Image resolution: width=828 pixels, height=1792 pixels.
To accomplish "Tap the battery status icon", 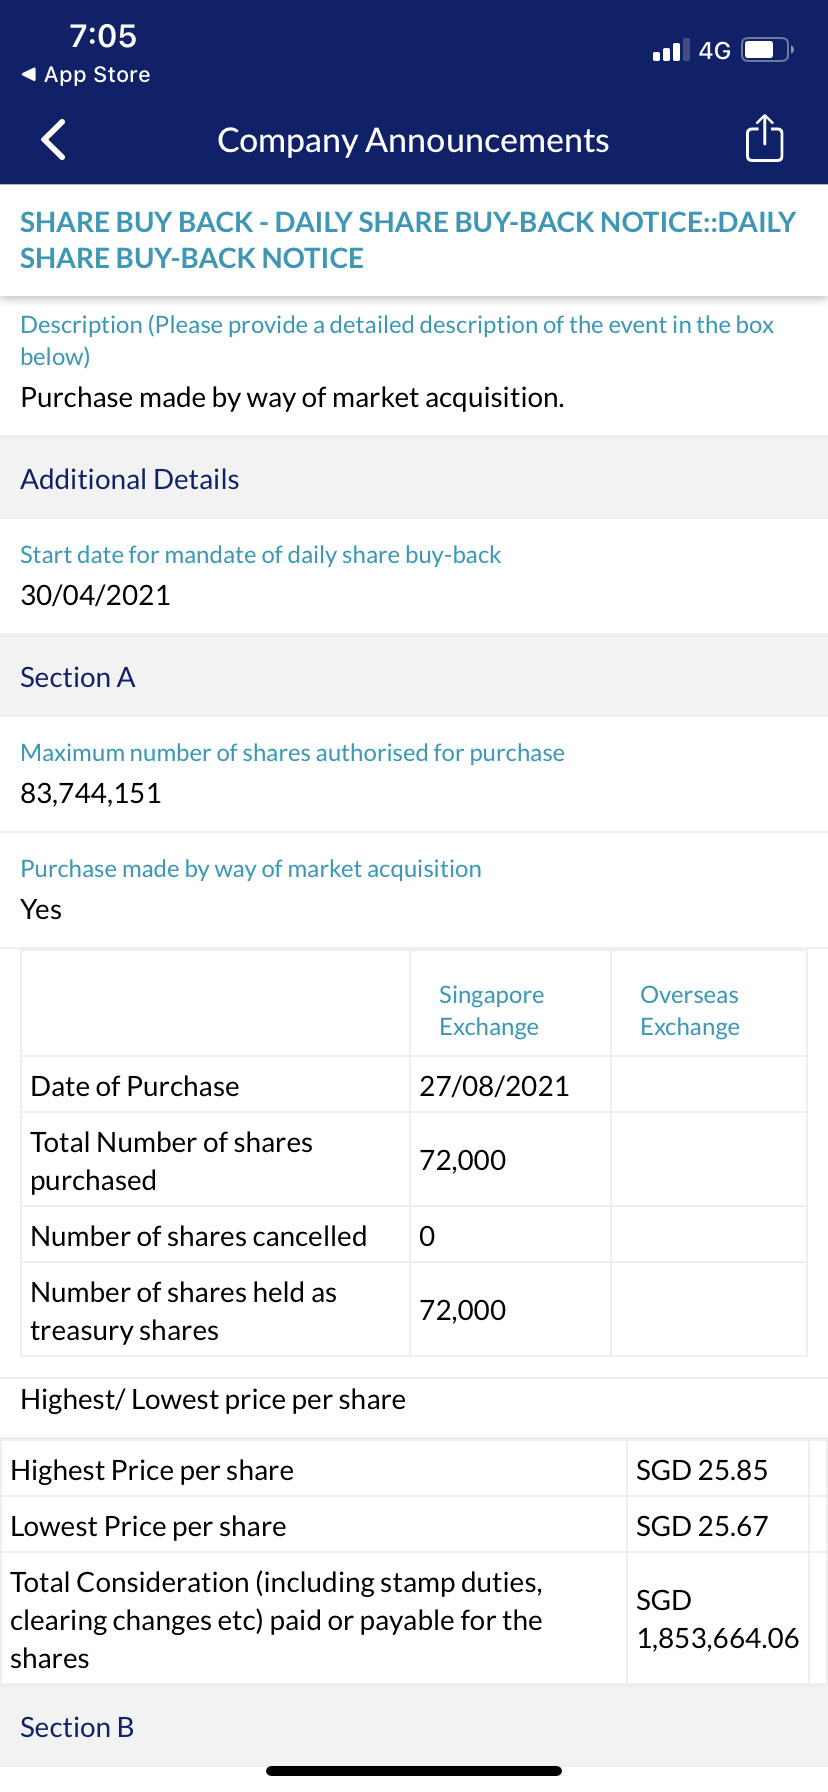I will 766,50.
